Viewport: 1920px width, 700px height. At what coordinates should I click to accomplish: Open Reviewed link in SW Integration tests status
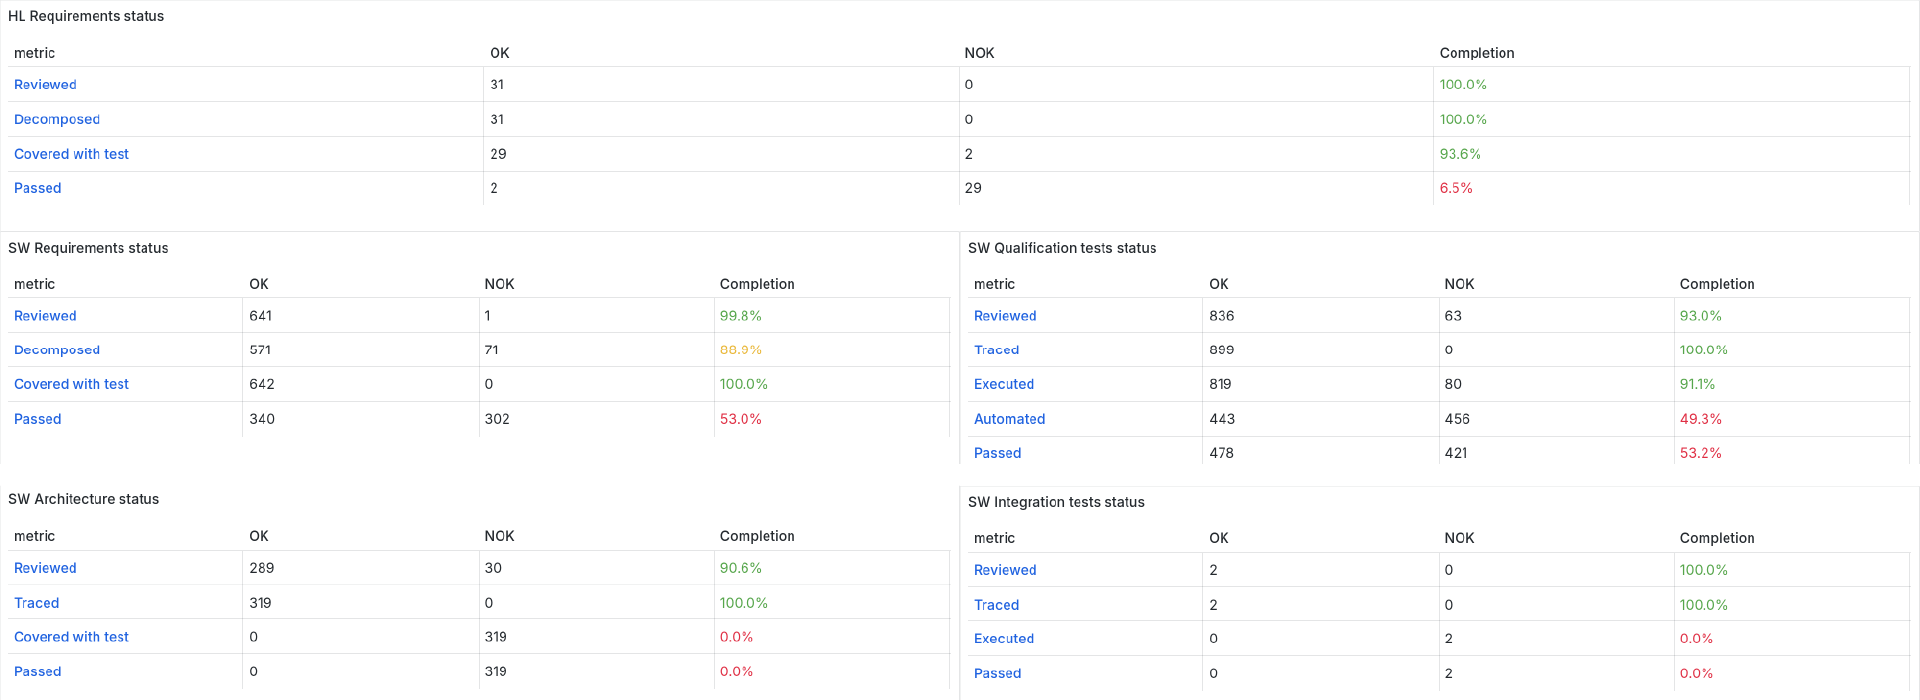click(1005, 570)
